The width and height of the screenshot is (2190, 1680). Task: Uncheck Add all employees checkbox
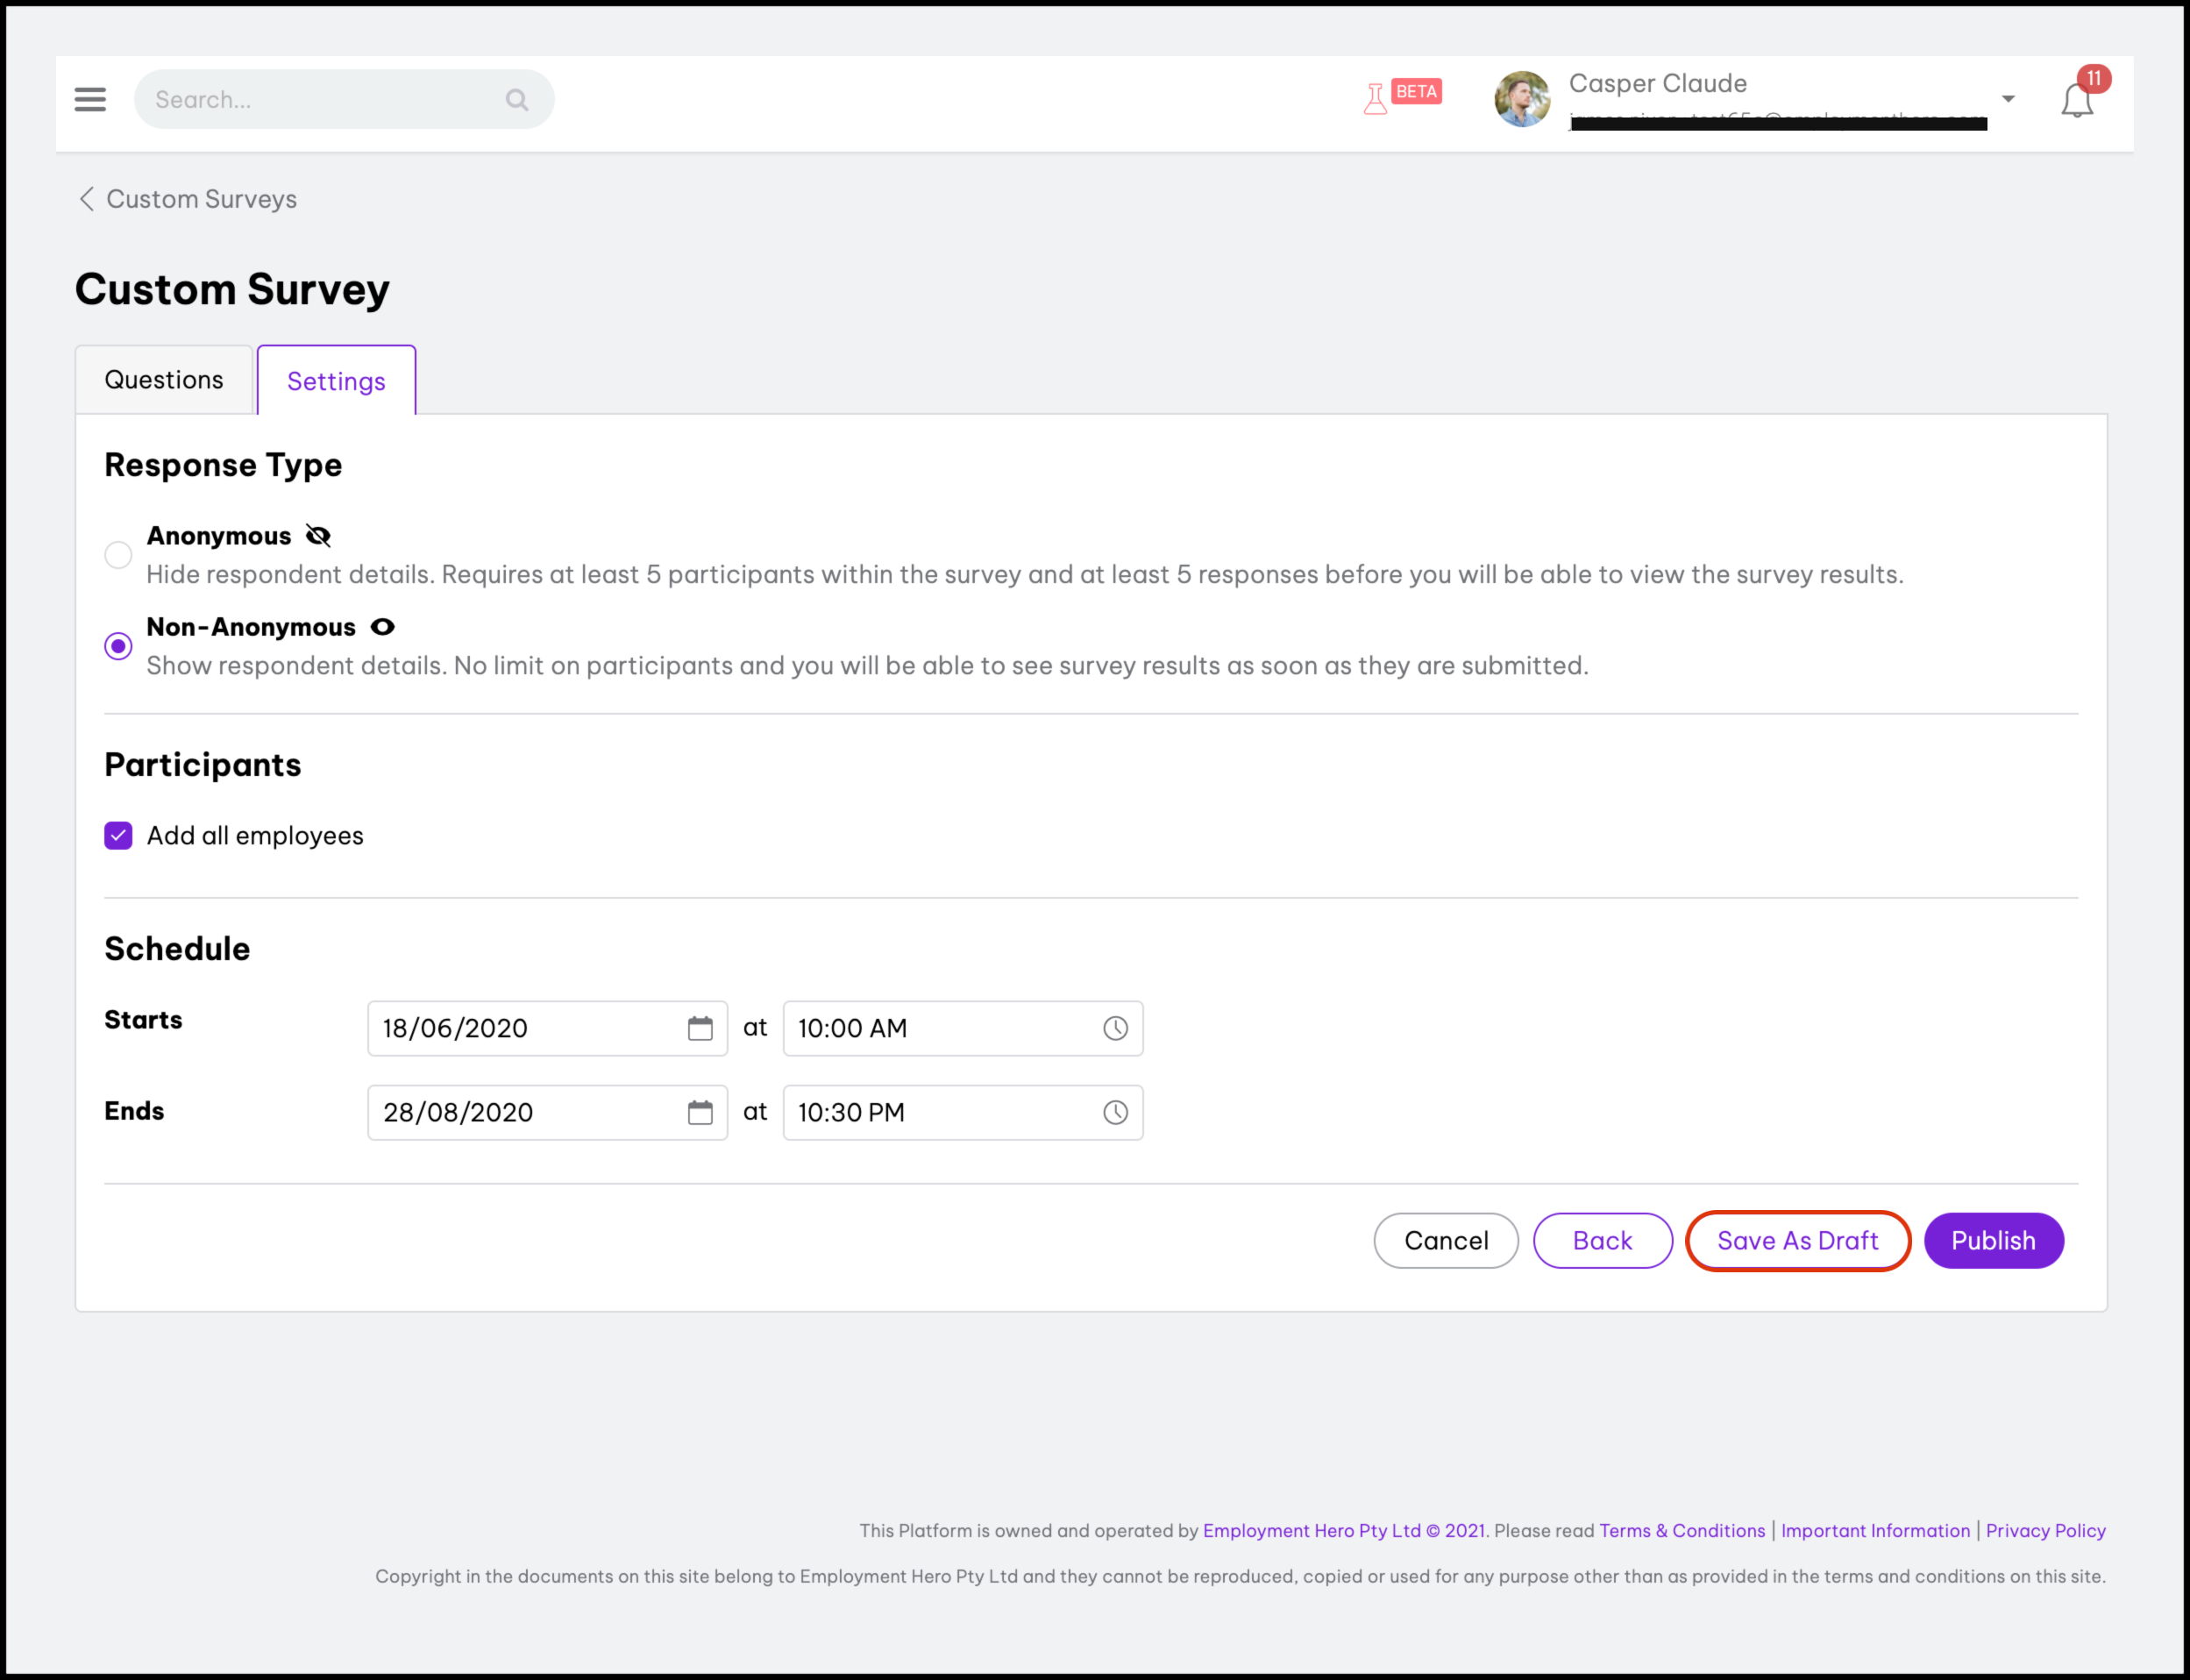coord(118,835)
